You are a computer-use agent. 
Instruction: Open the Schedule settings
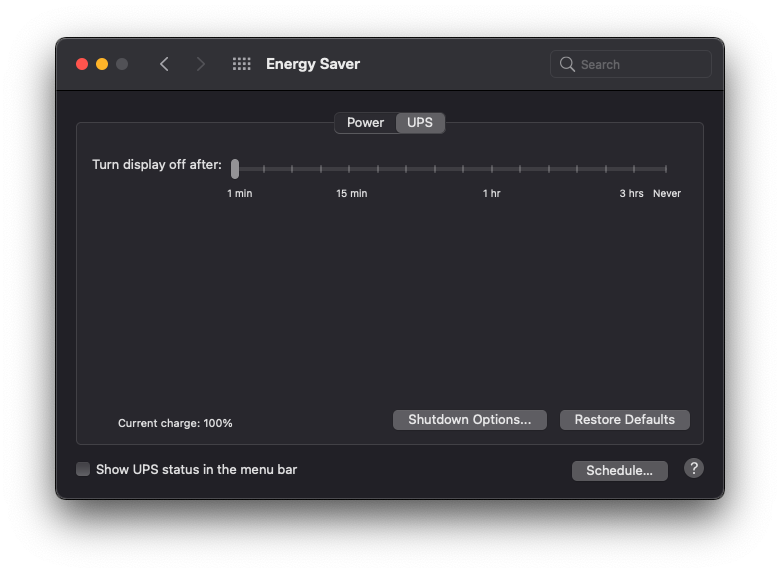pos(619,471)
